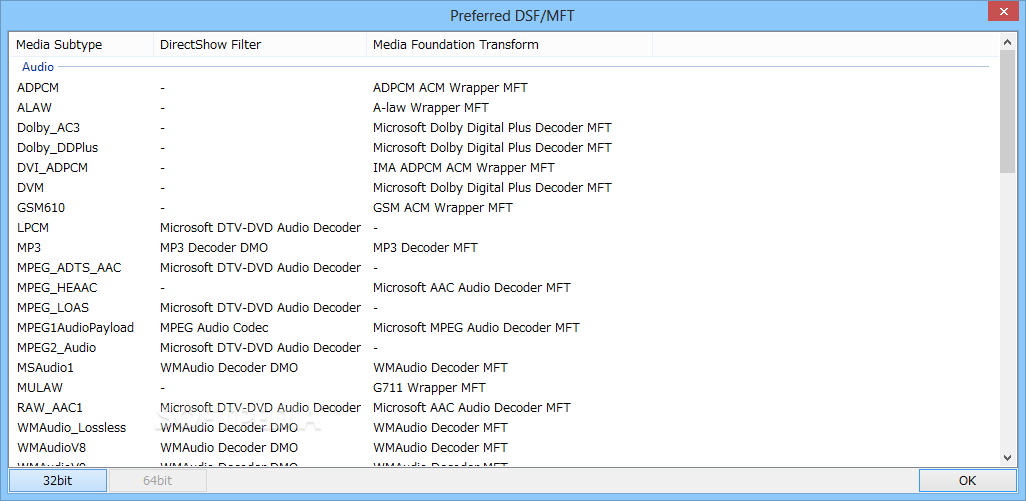Click the 32bit button
1026x501 pixels.
pos(58,481)
